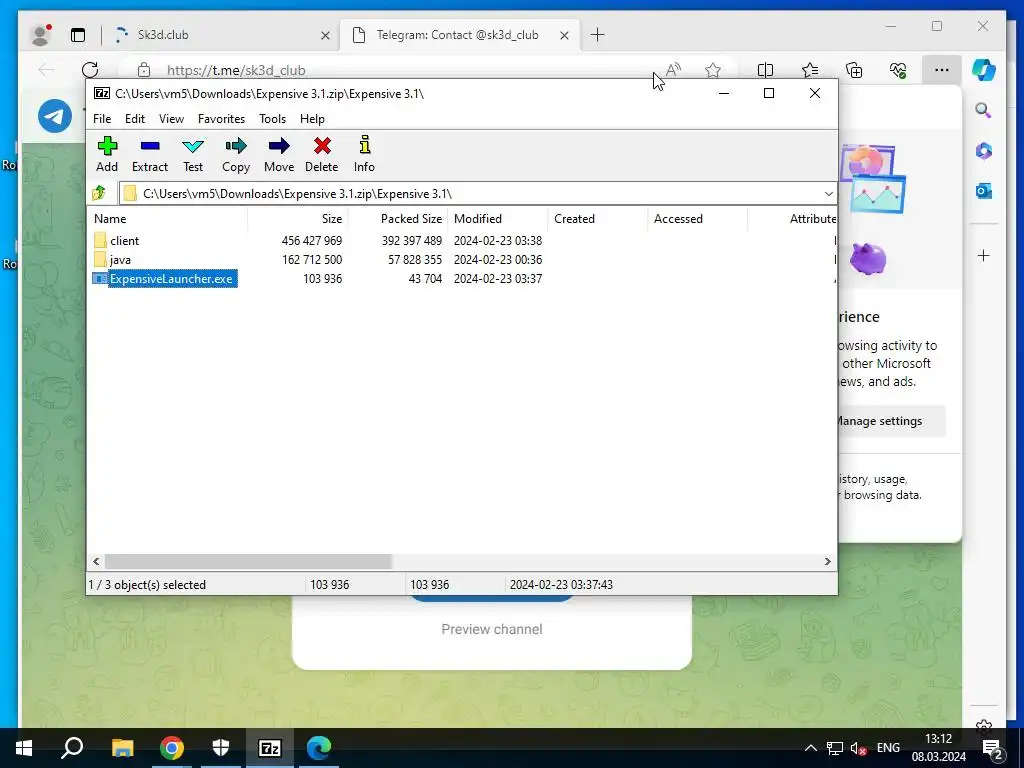
Task: Click the Copy toolbar icon
Action: click(236, 155)
